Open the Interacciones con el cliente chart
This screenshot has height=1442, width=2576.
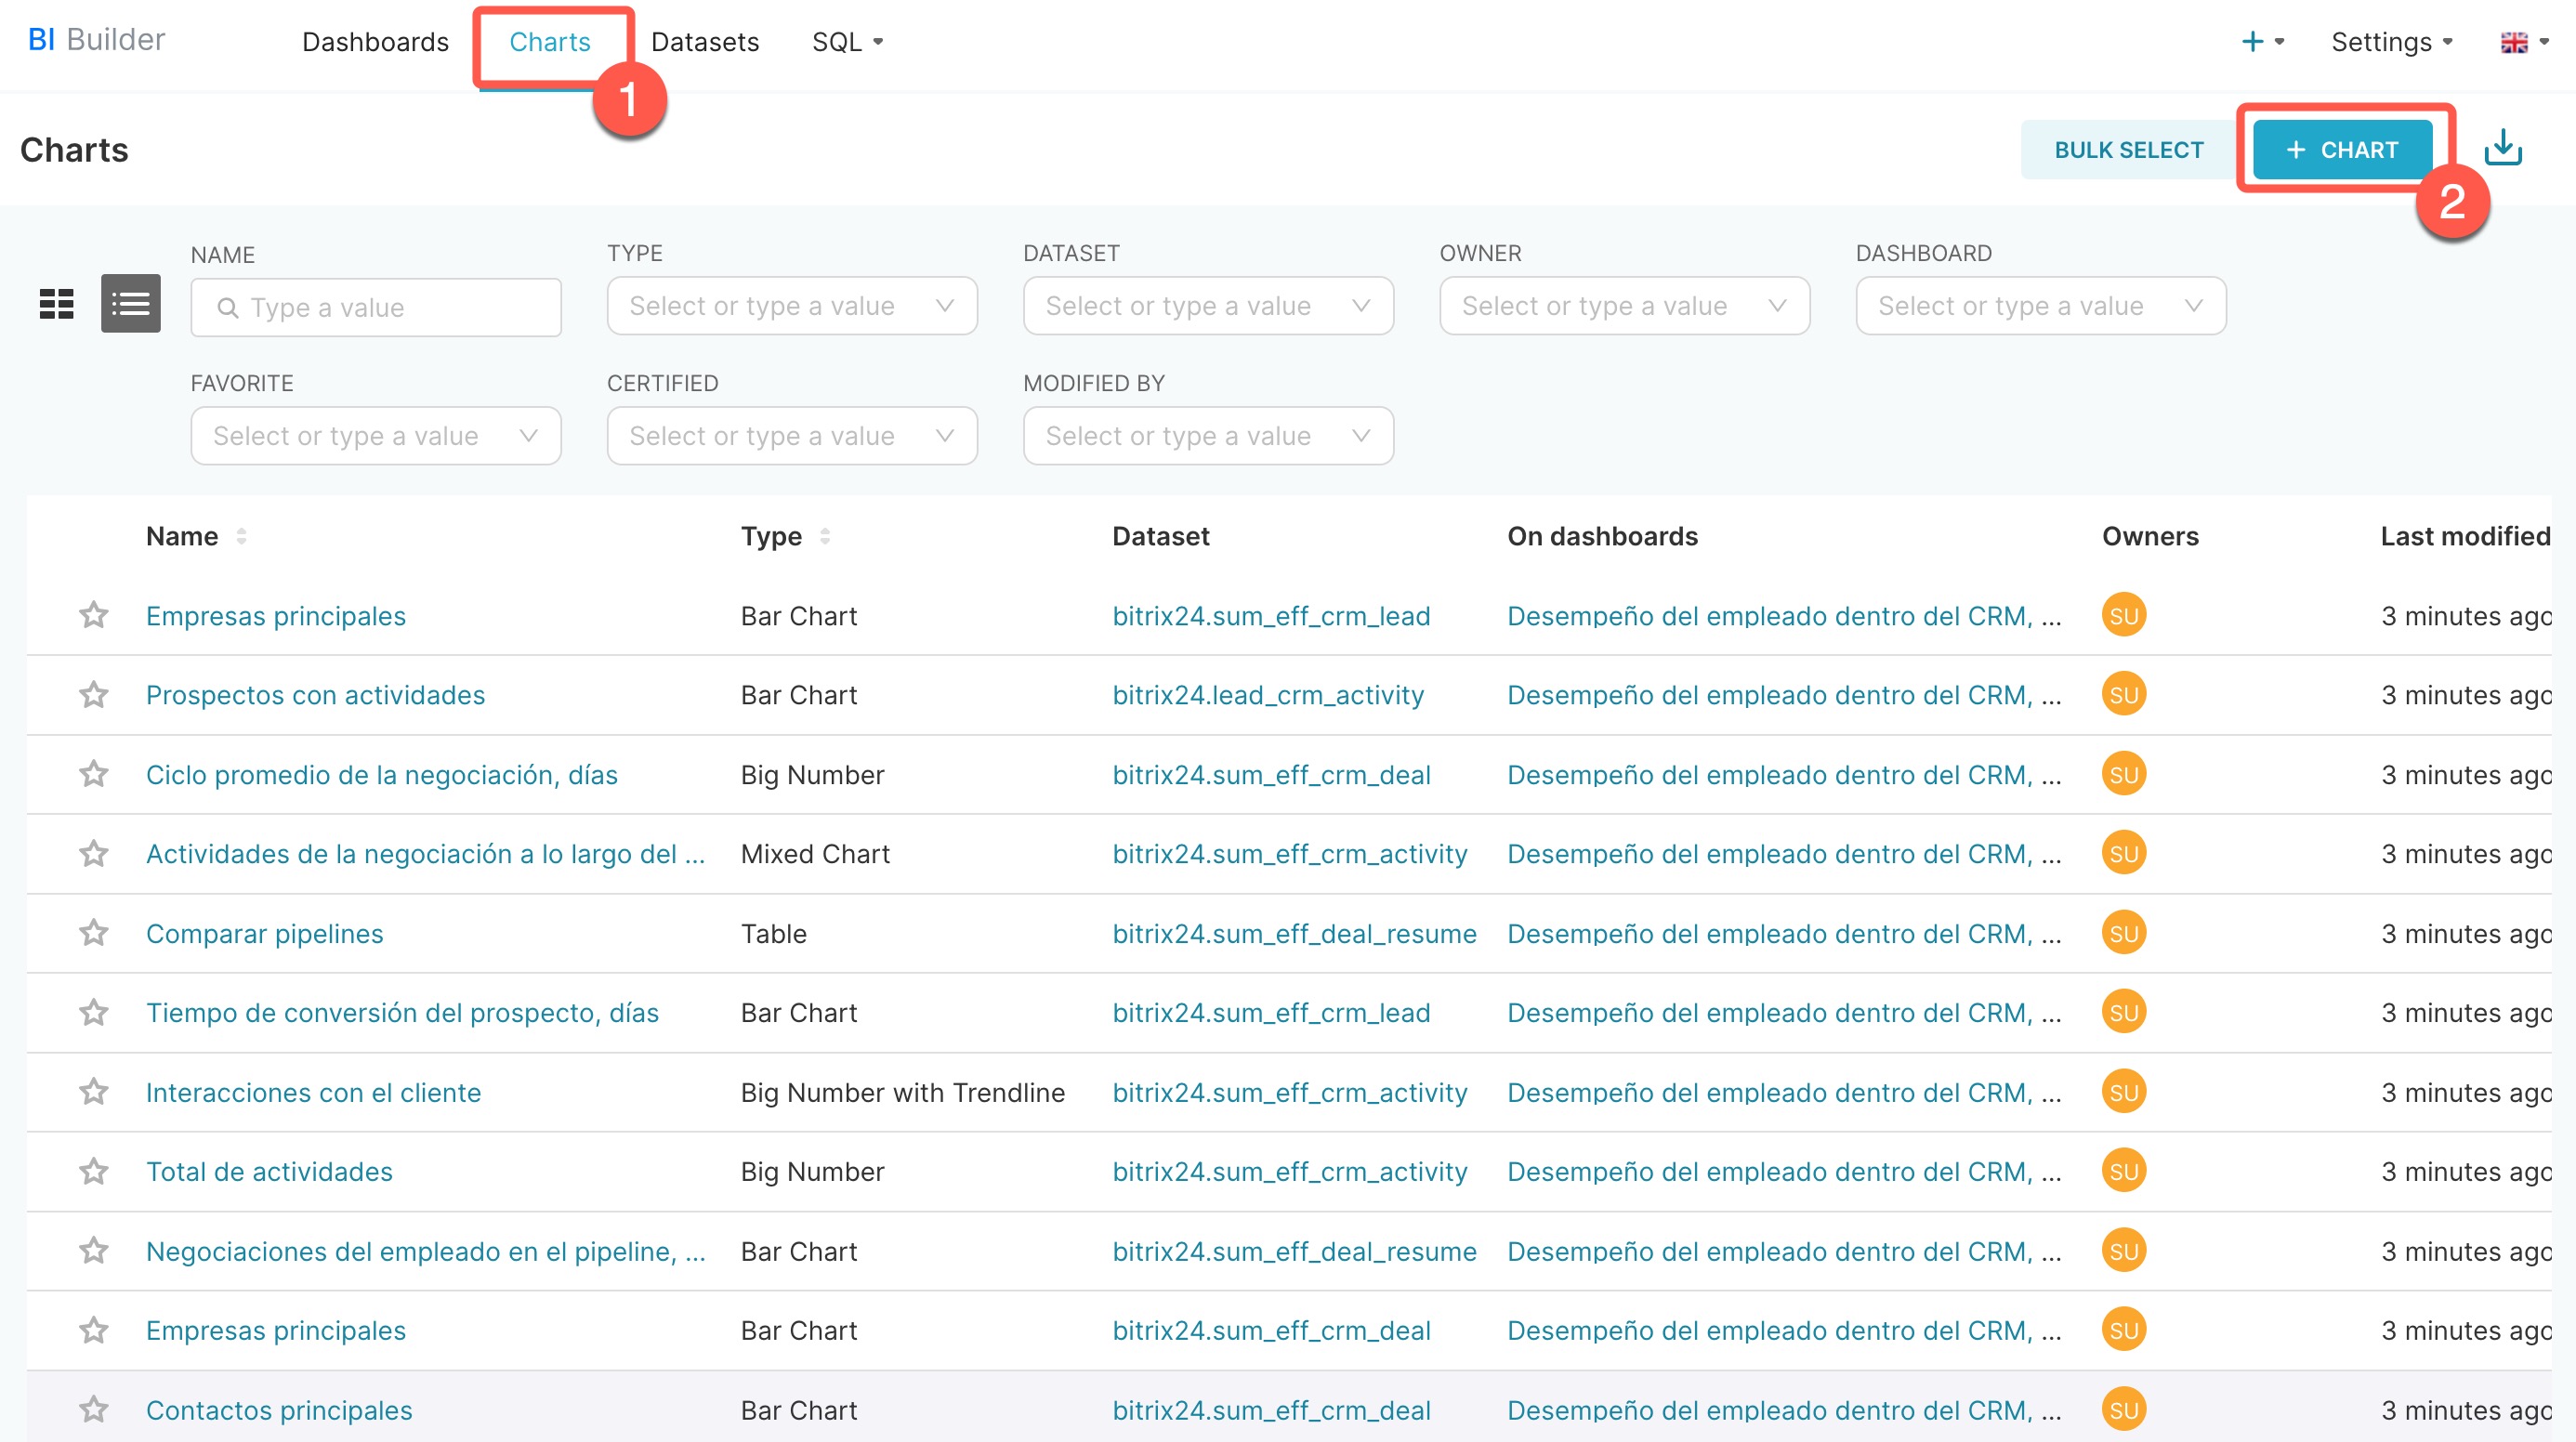pos(313,1092)
